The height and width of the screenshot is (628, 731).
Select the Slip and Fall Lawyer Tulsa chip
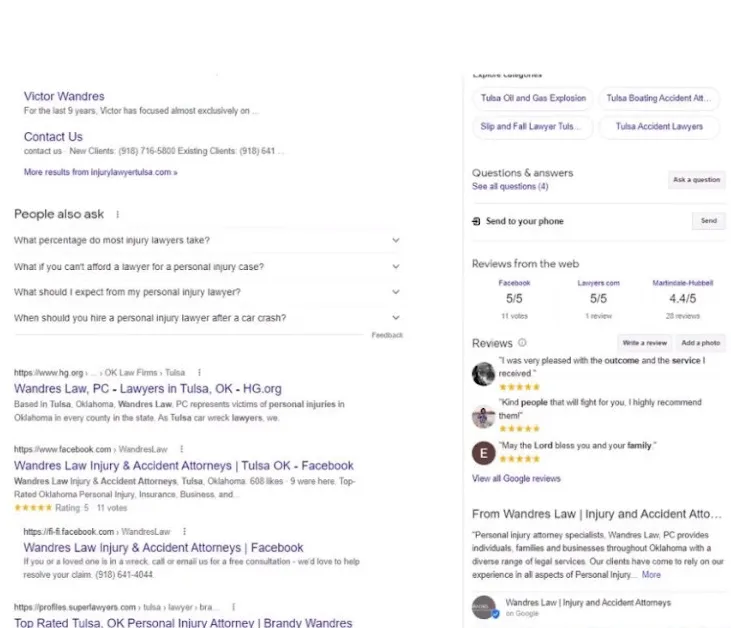tap(533, 127)
